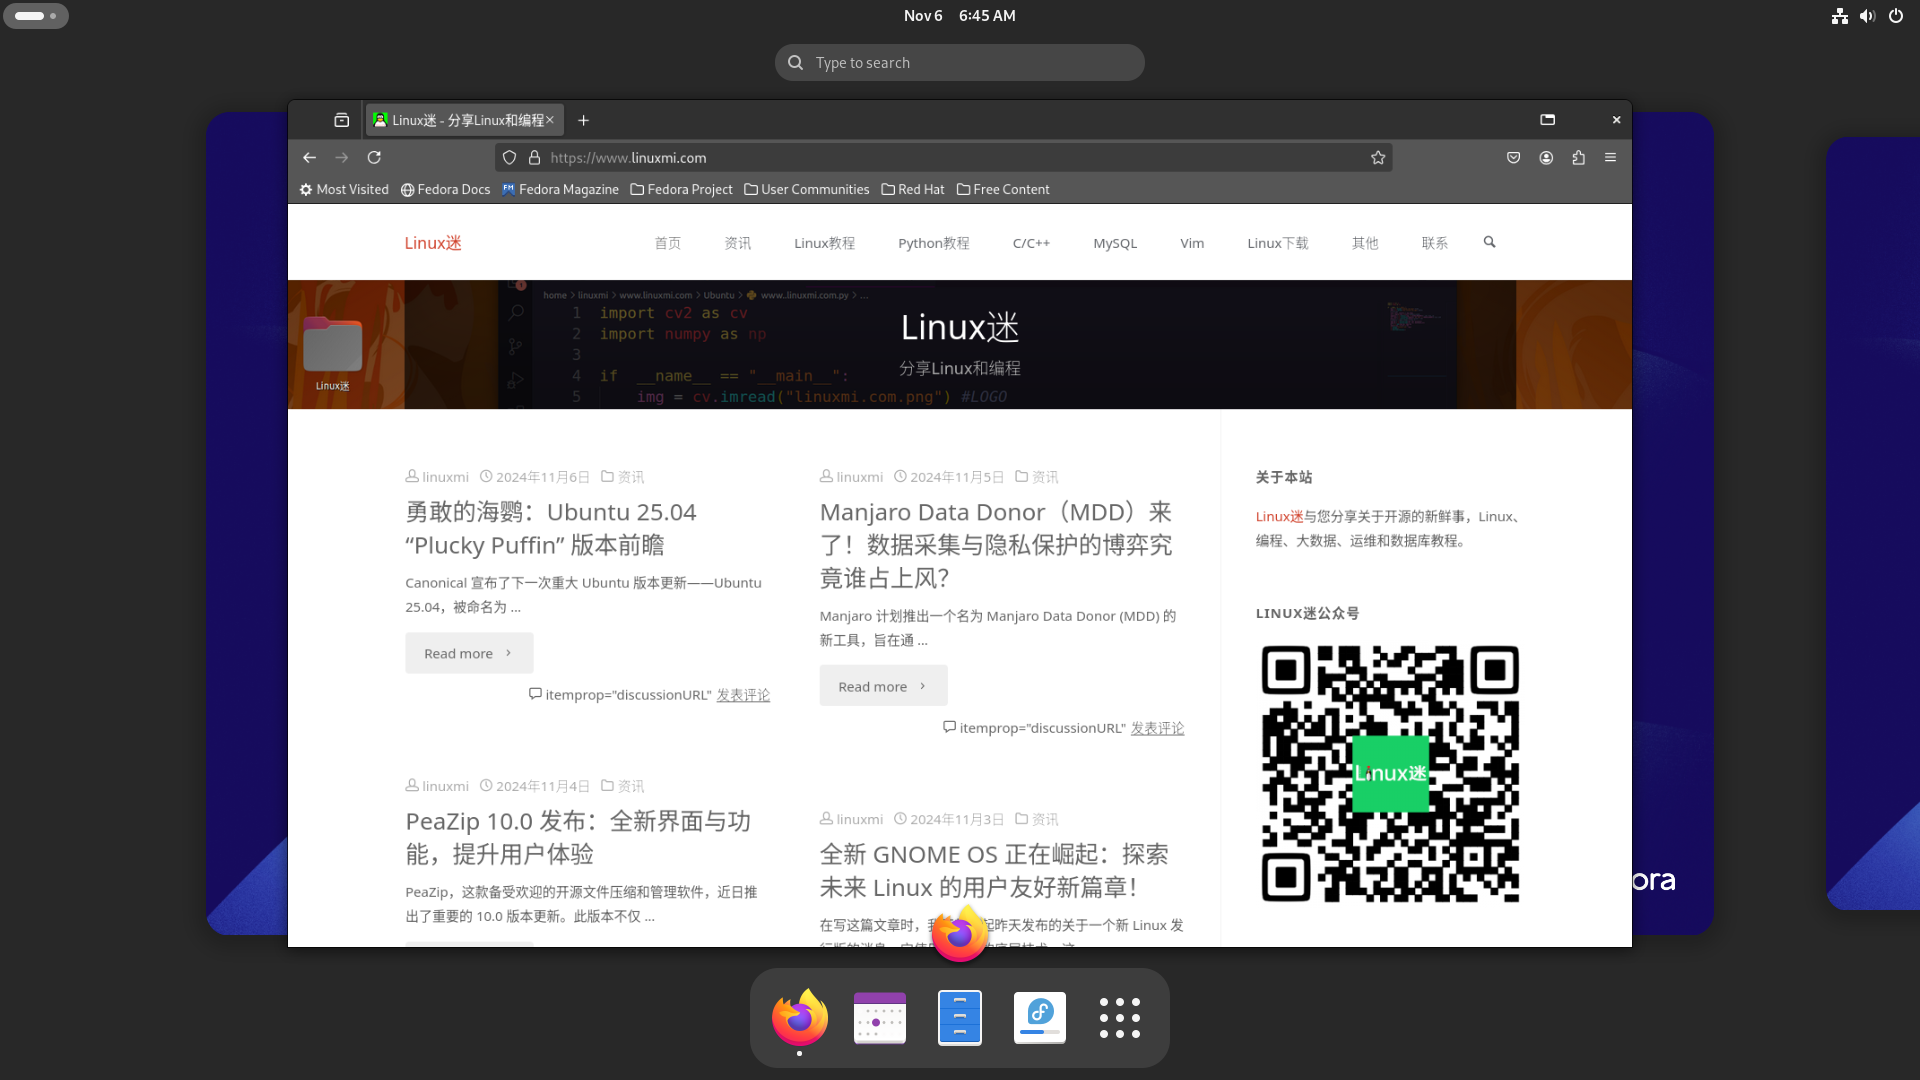Open the Save to Pocket icon
Image resolution: width=1920 pixels, height=1080 pixels.
[x=1513, y=158]
